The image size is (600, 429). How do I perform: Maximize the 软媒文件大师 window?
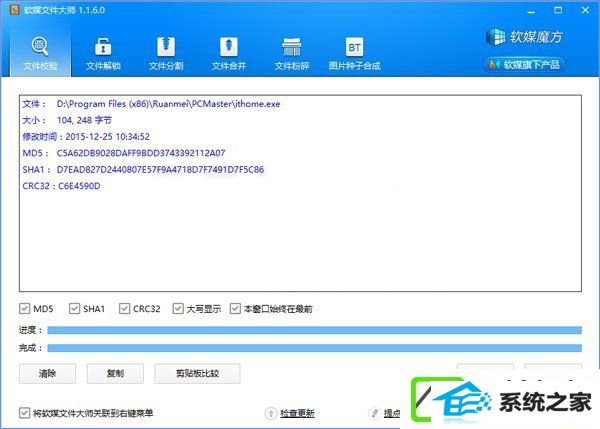[x=558, y=10]
